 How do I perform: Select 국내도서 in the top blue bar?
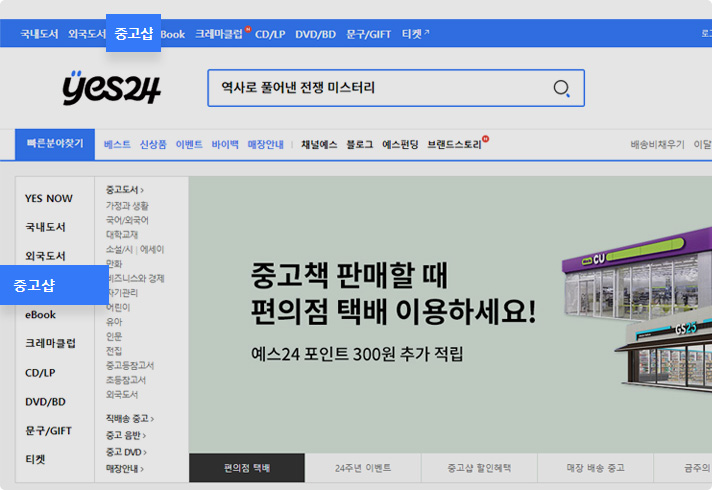coord(40,34)
